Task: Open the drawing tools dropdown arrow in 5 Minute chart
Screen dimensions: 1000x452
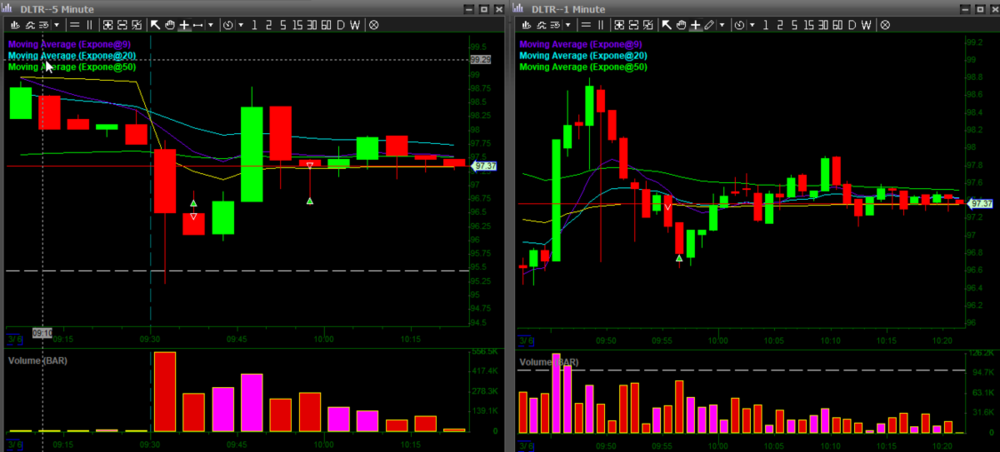Action: tap(211, 23)
